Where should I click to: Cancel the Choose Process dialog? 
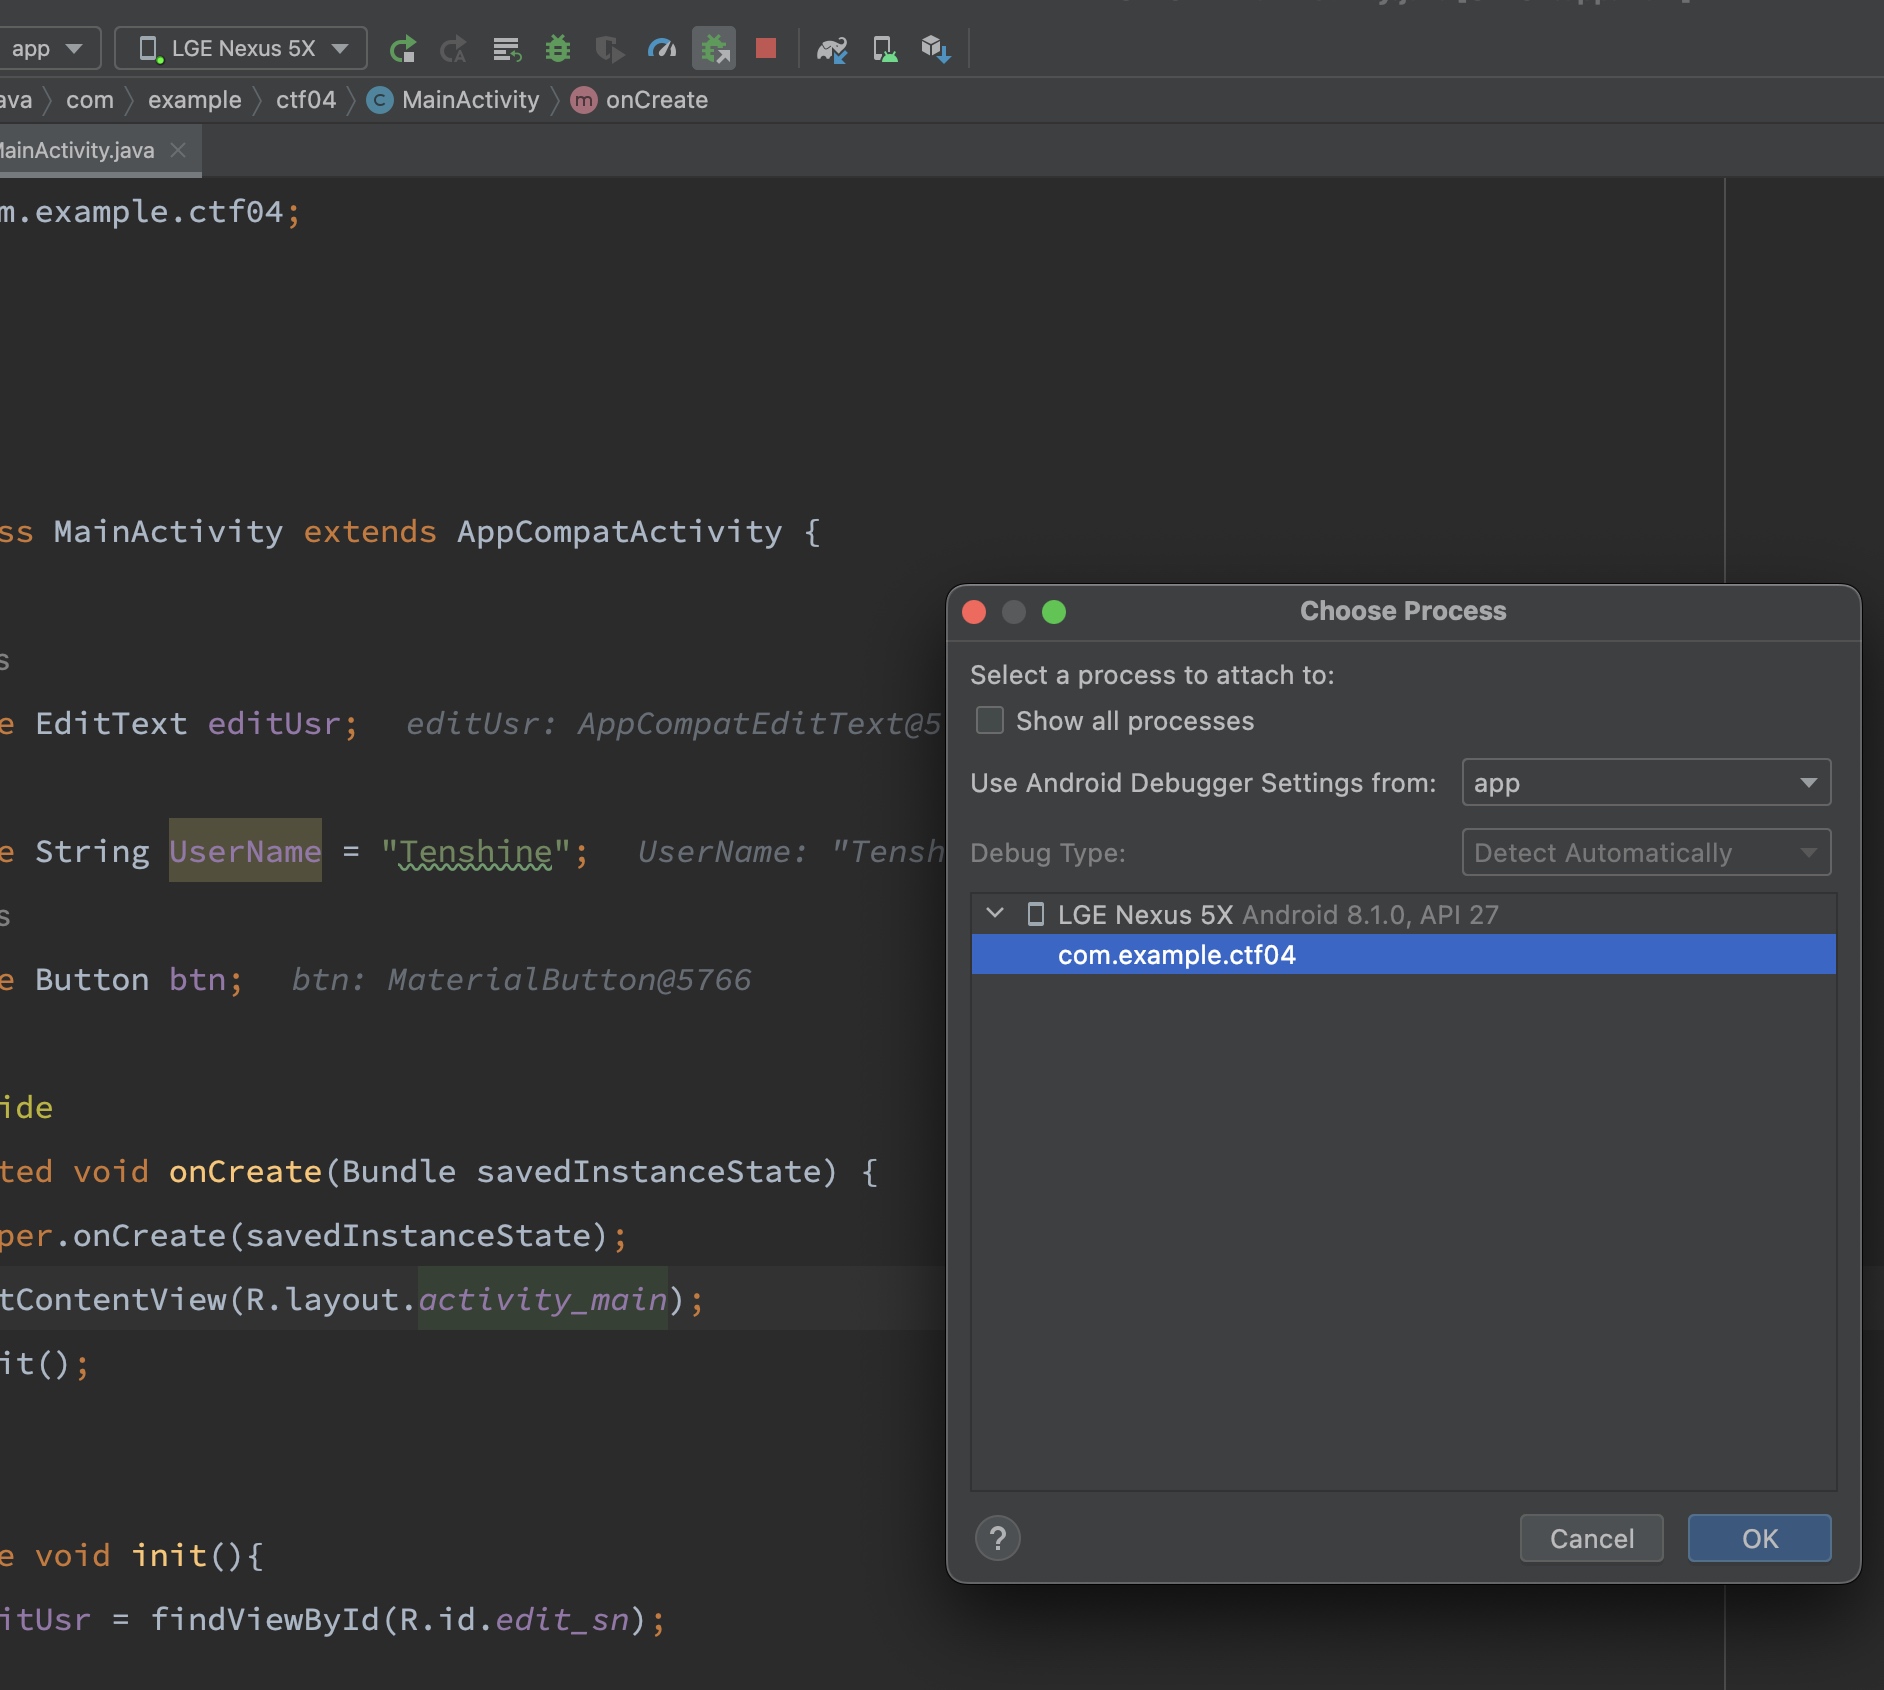click(x=1591, y=1539)
